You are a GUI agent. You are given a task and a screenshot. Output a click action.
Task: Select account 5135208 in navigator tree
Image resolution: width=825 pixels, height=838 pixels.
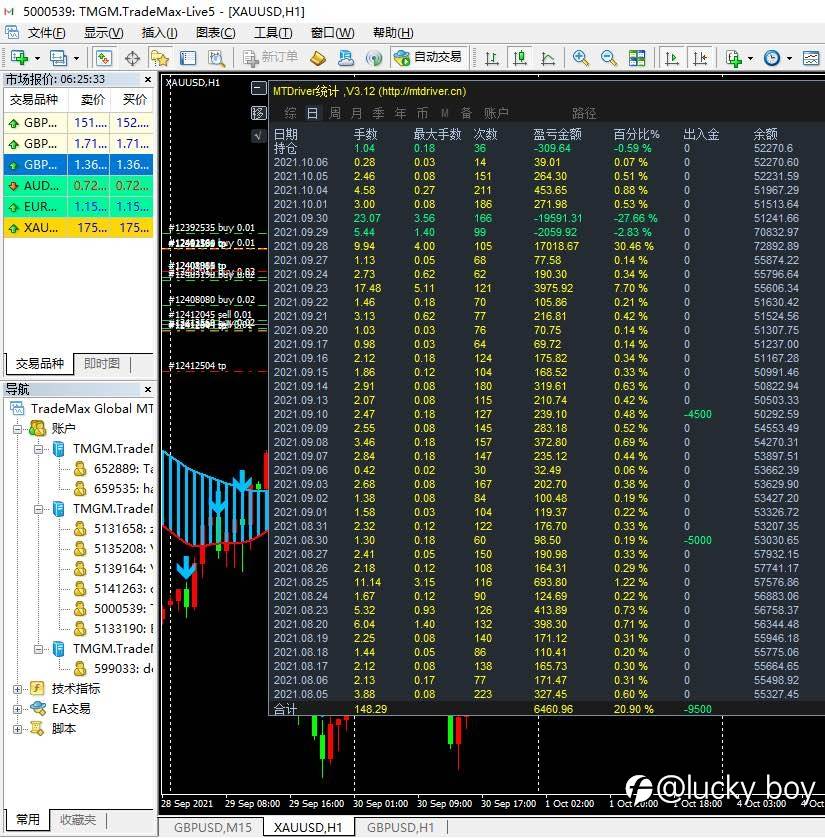tap(120, 548)
